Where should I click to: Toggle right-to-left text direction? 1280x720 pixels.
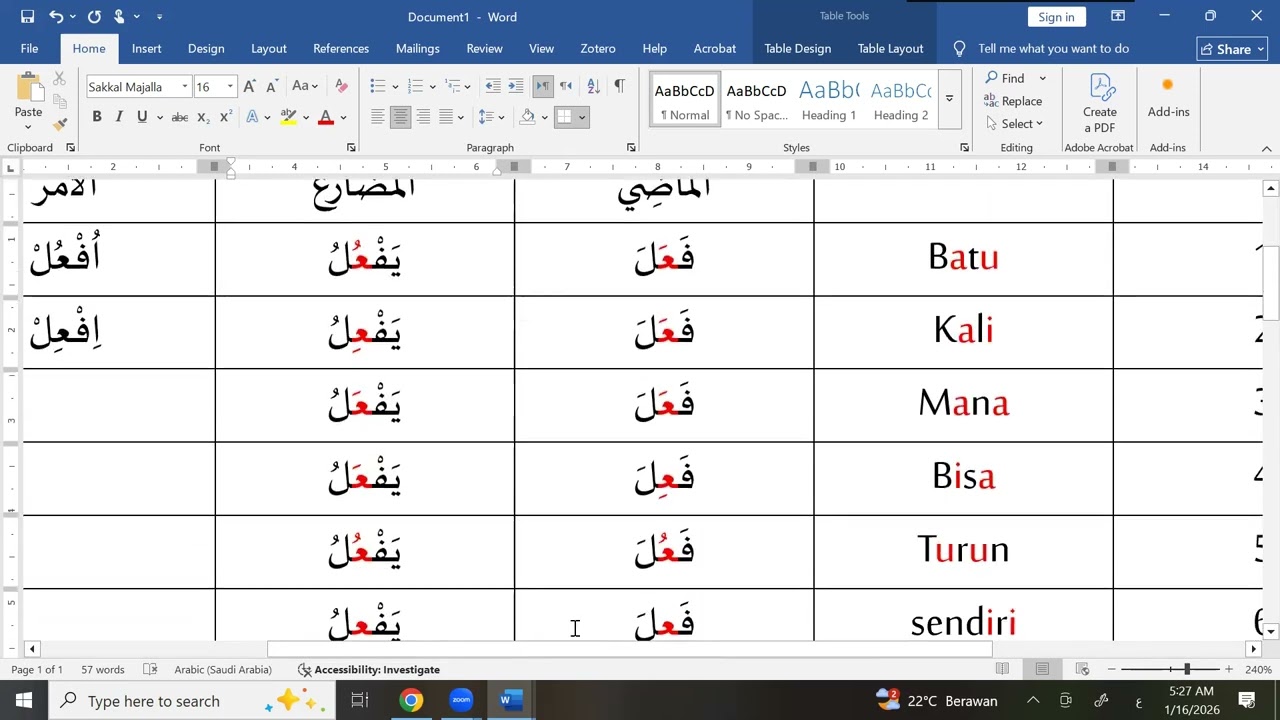click(x=566, y=86)
